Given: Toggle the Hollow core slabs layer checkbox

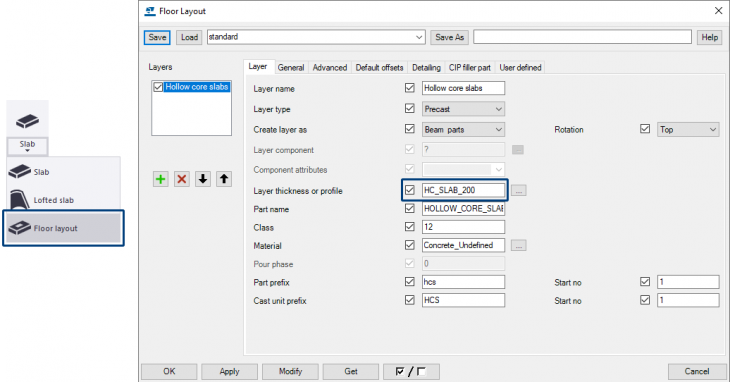Looking at the screenshot, I should (x=158, y=87).
